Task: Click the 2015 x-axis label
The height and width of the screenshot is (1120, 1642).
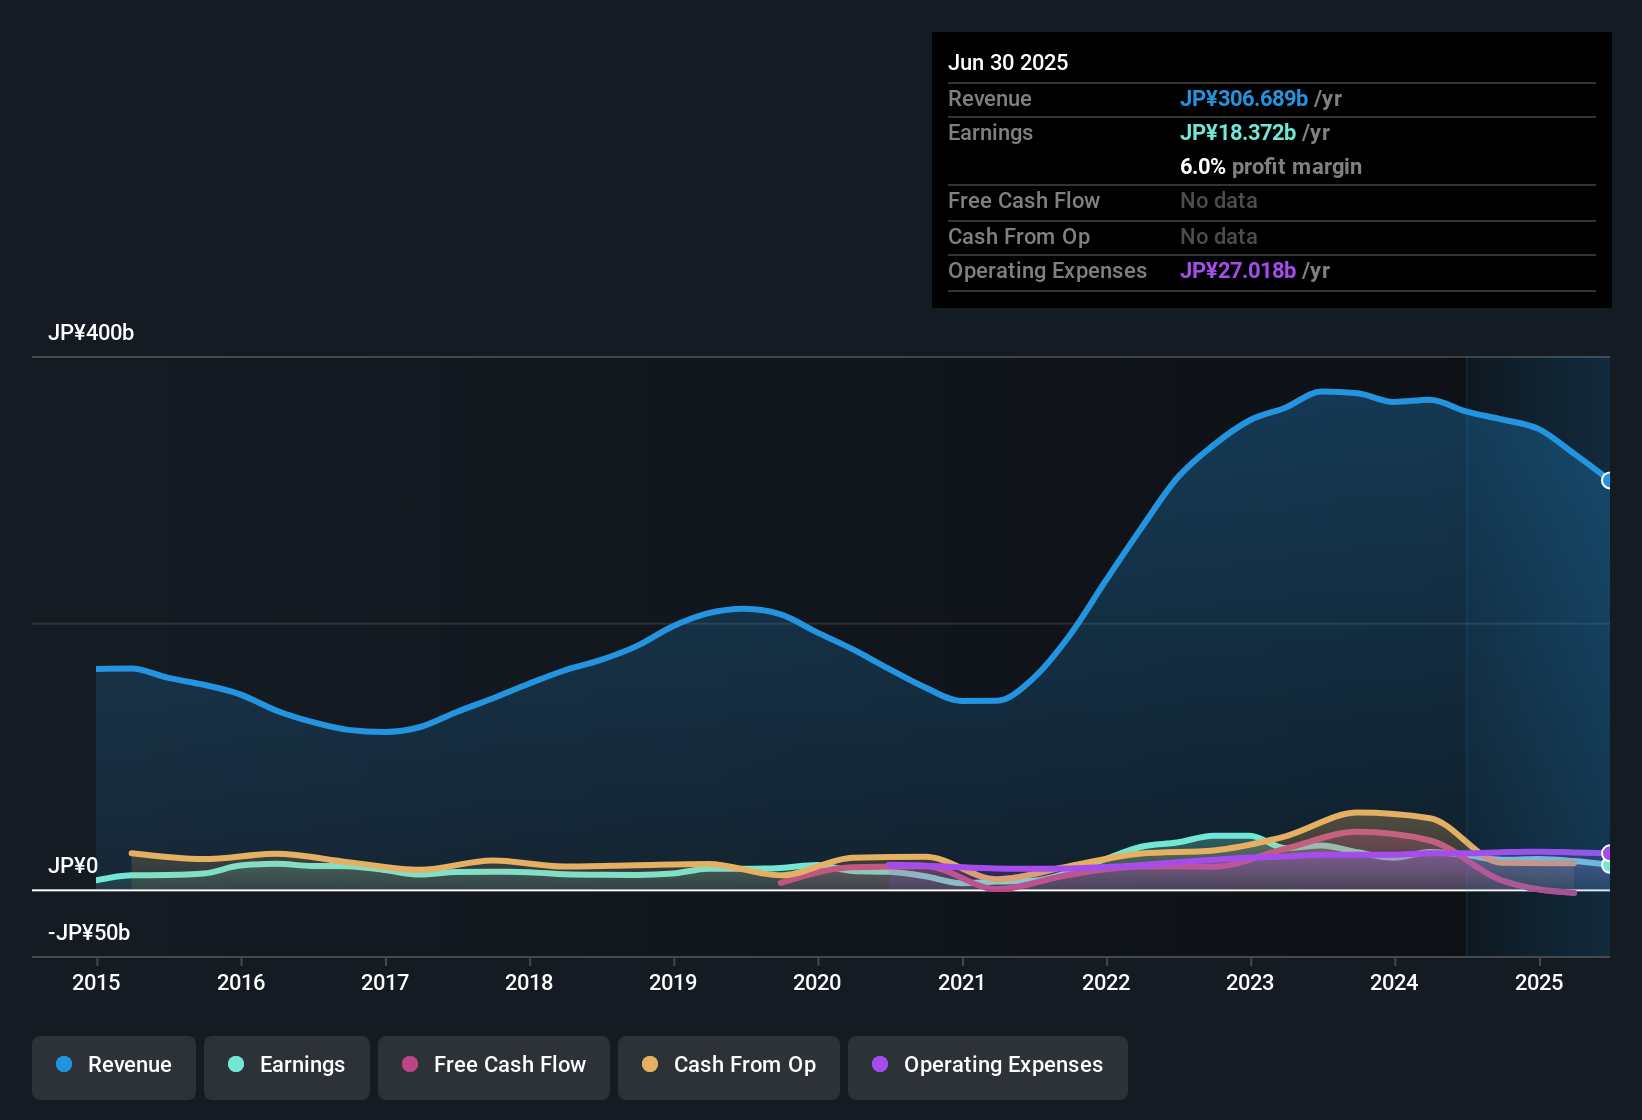Action: 96,983
